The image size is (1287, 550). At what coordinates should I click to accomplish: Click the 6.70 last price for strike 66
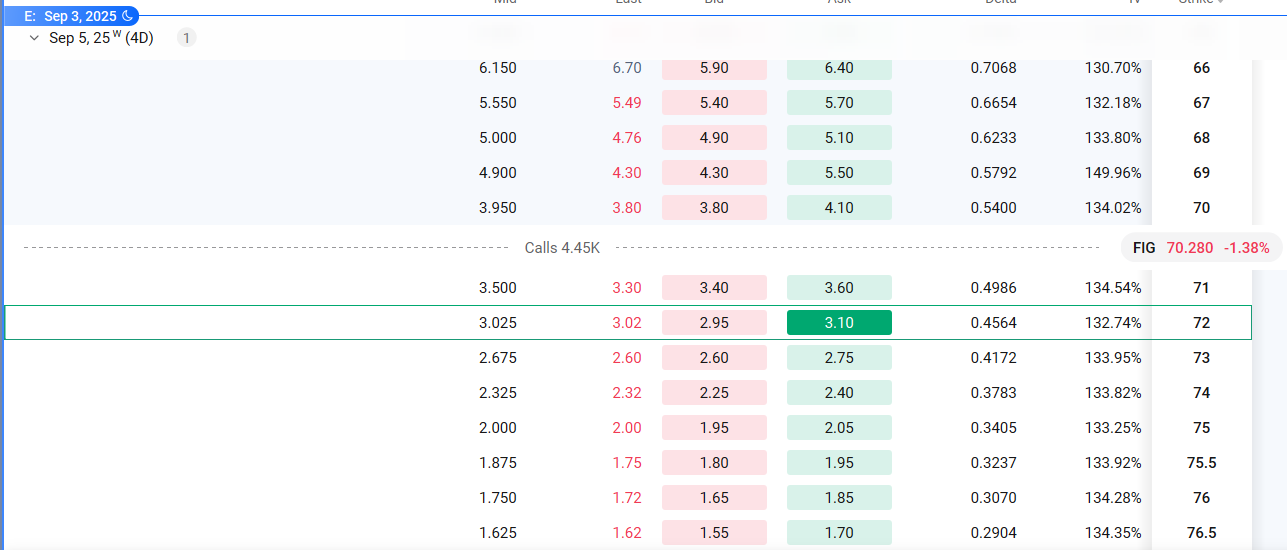point(627,68)
